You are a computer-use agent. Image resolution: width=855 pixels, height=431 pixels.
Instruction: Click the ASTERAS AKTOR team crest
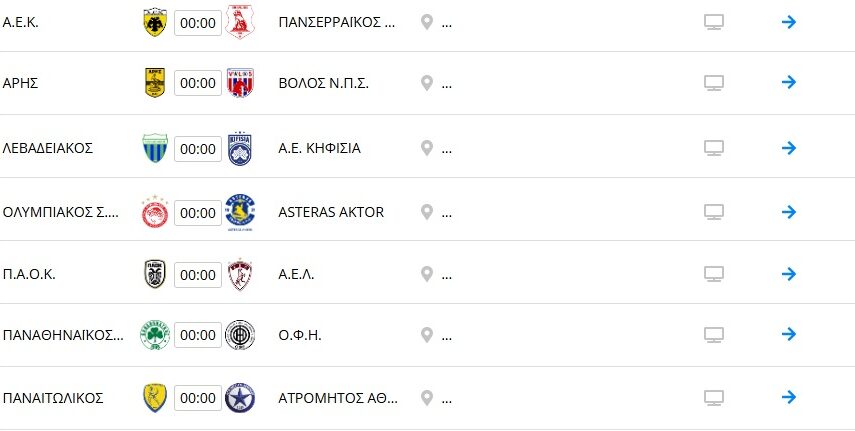click(x=240, y=211)
